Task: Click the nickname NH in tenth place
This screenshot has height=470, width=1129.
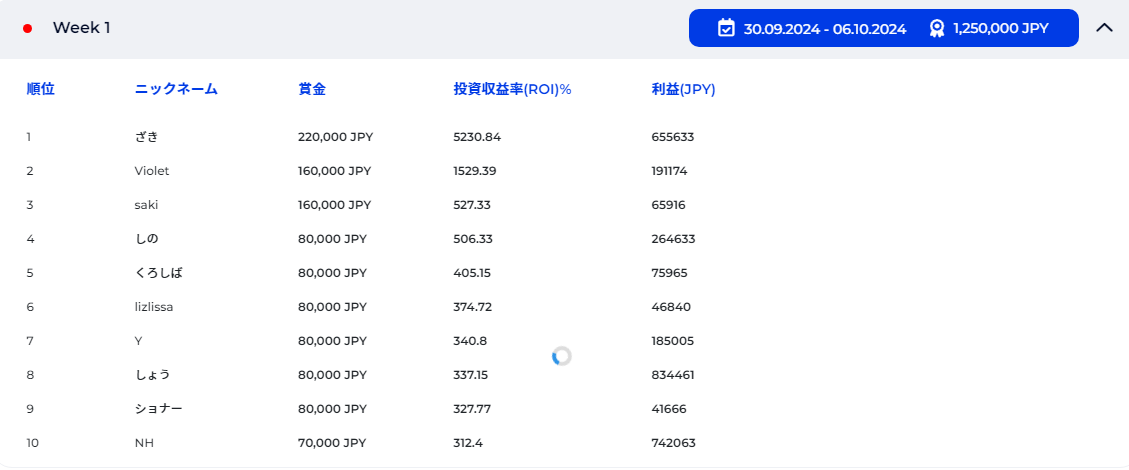Action: 144,443
